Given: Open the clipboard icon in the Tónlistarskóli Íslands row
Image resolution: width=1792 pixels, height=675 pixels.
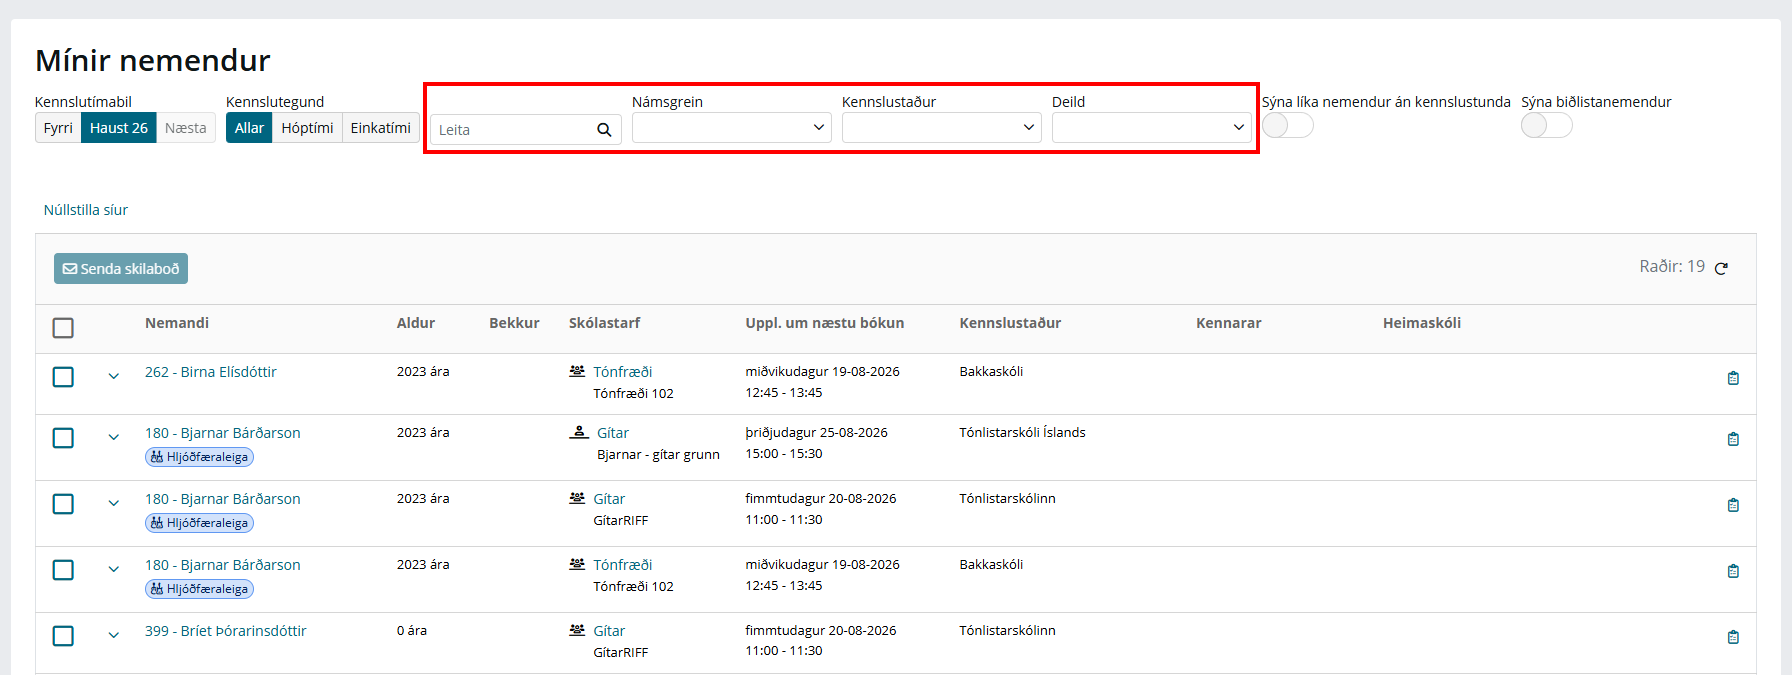Looking at the screenshot, I should click(1733, 439).
